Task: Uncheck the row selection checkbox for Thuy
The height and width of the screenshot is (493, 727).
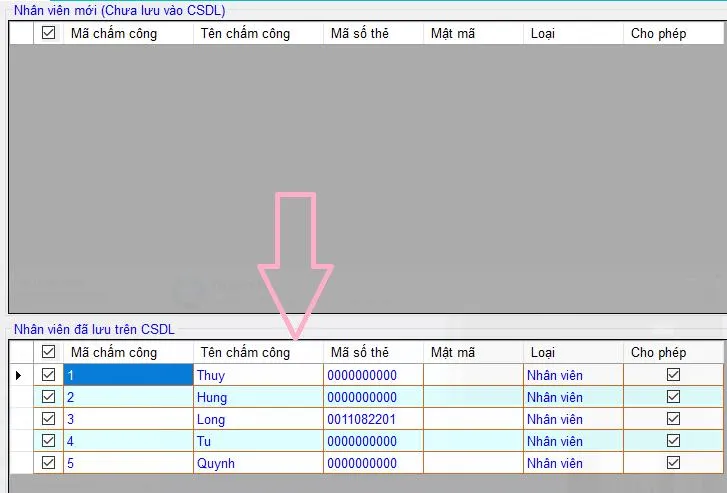Action: point(48,375)
